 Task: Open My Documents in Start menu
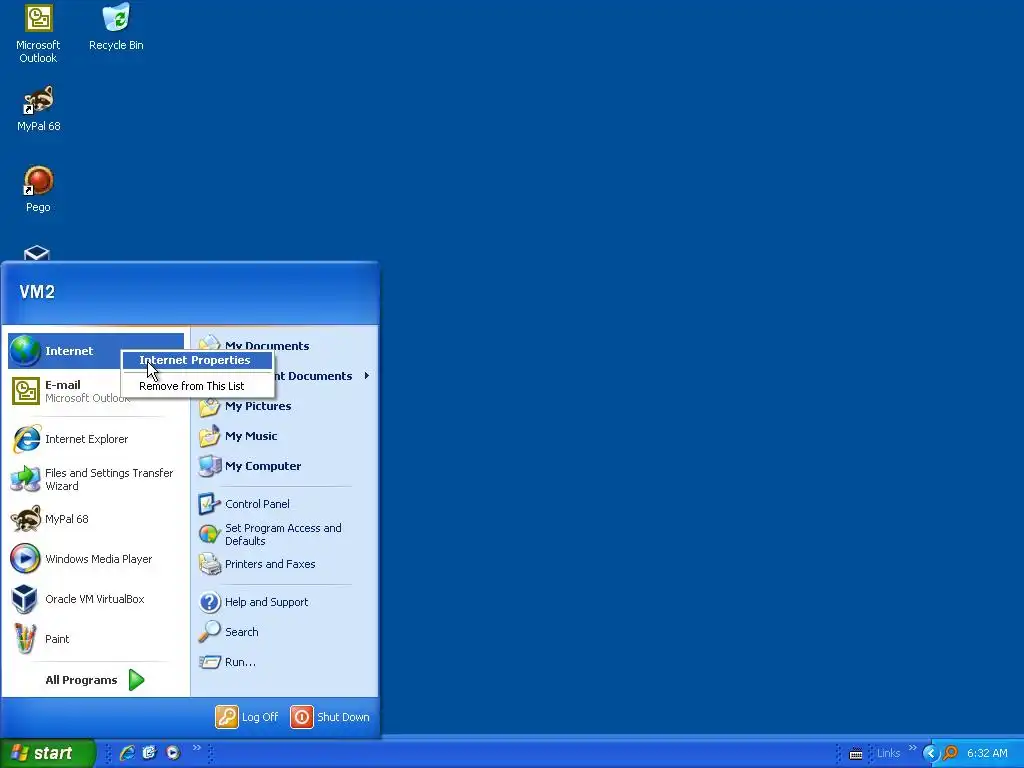click(267, 345)
